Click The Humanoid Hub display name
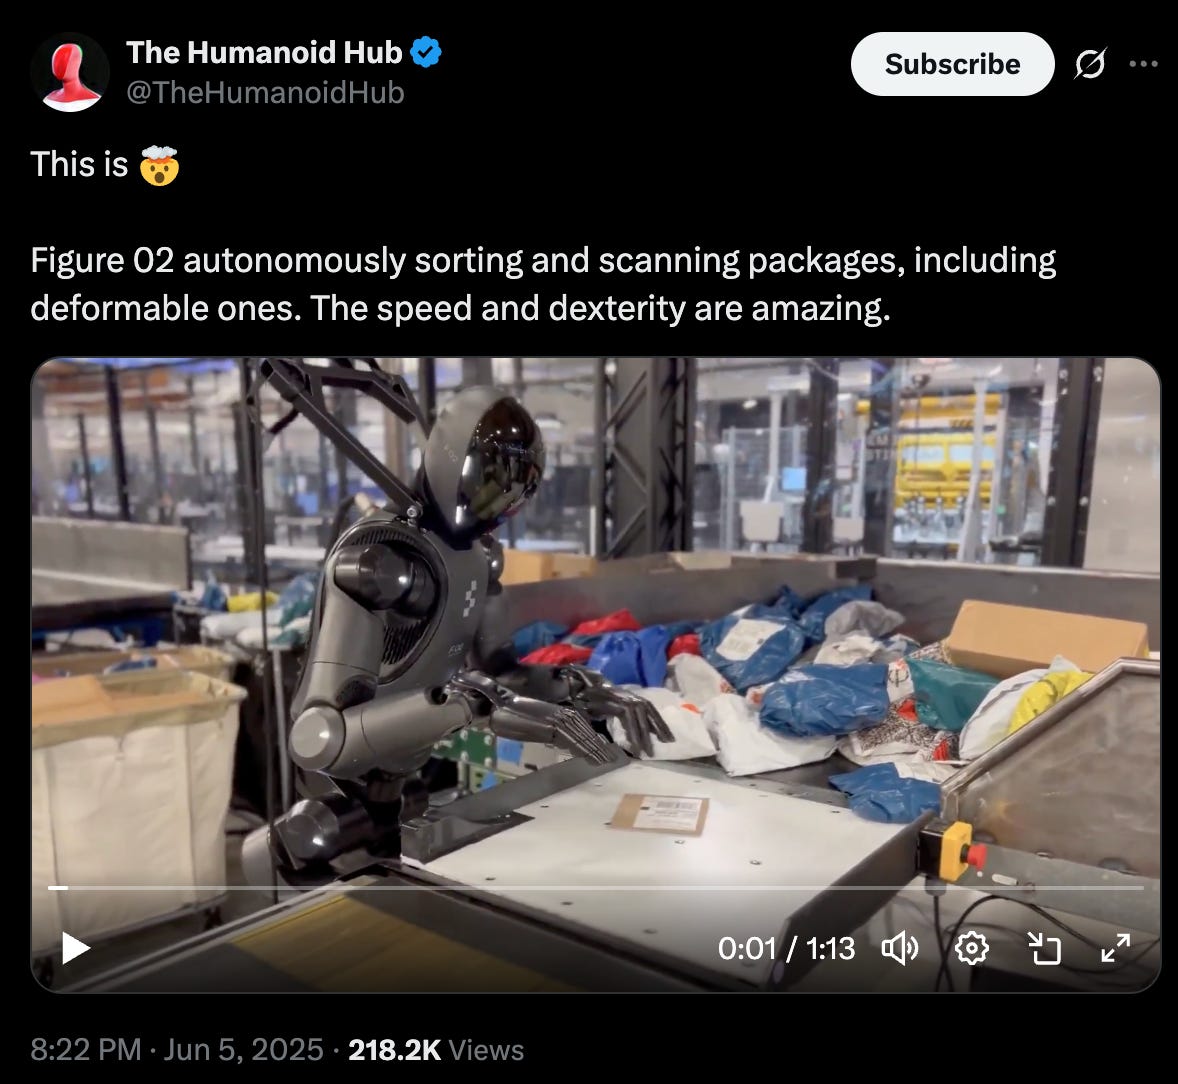 pyautogui.click(x=264, y=53)
